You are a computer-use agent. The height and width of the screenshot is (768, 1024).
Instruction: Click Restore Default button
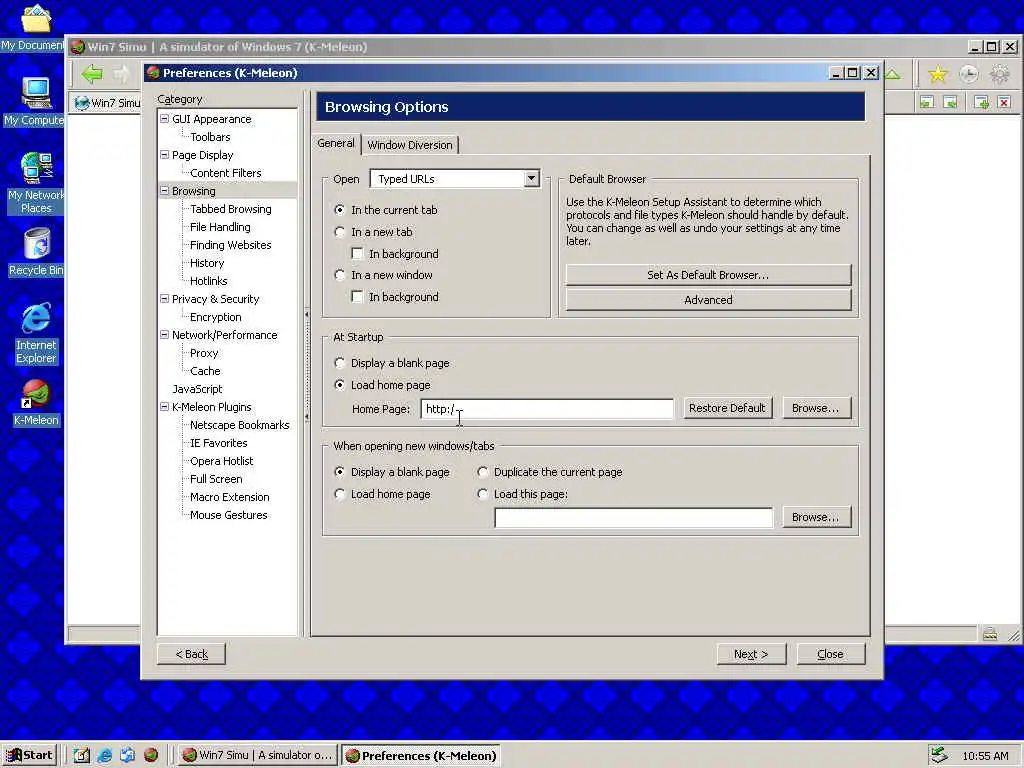(x=727, y=408)
